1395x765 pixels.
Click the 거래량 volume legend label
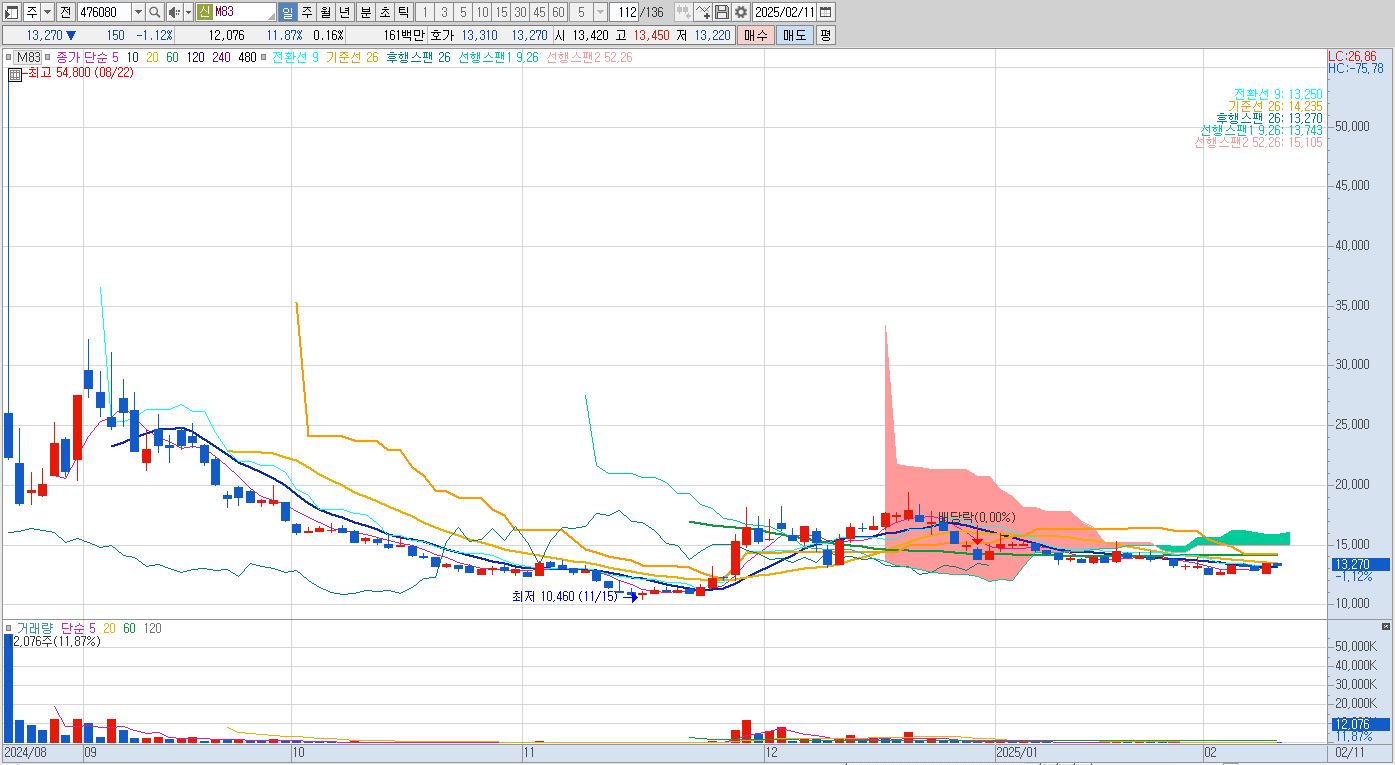36,628
